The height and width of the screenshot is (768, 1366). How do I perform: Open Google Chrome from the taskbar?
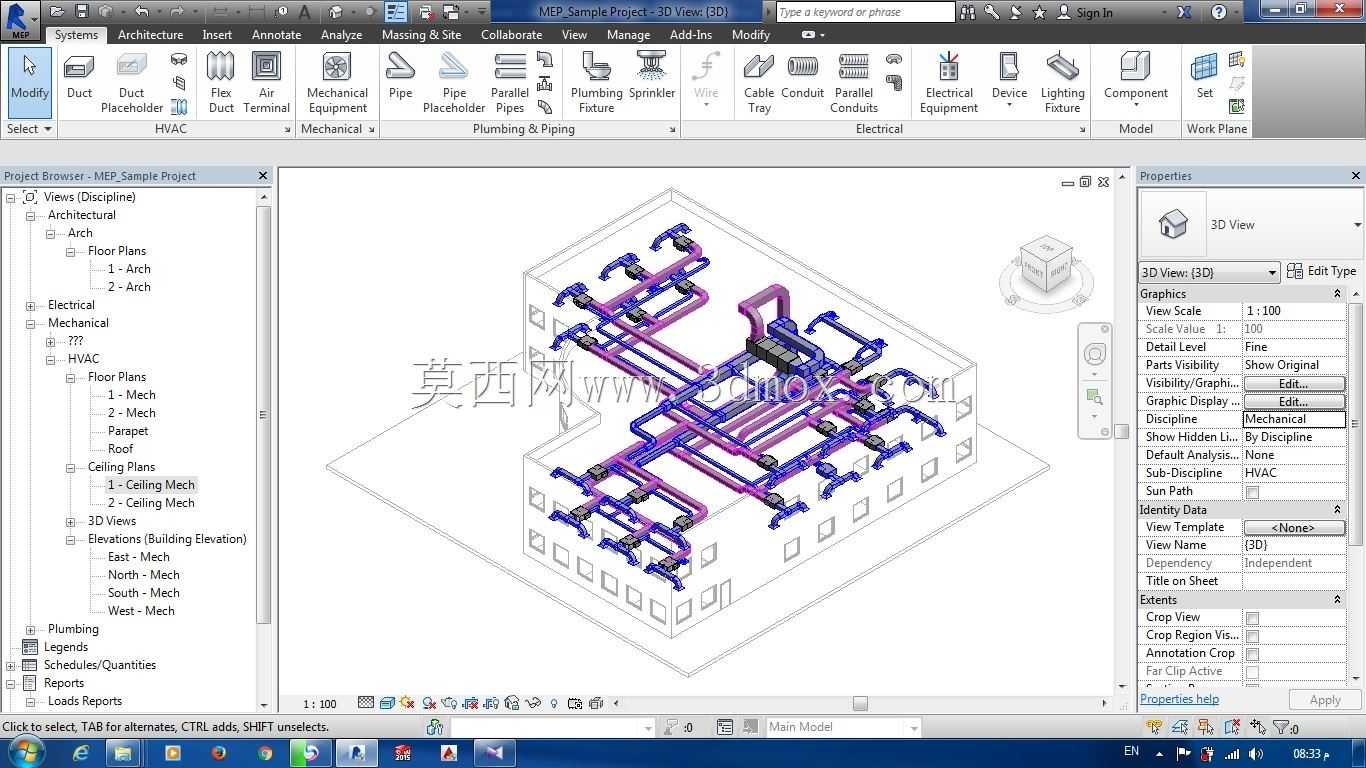(264, 753)
